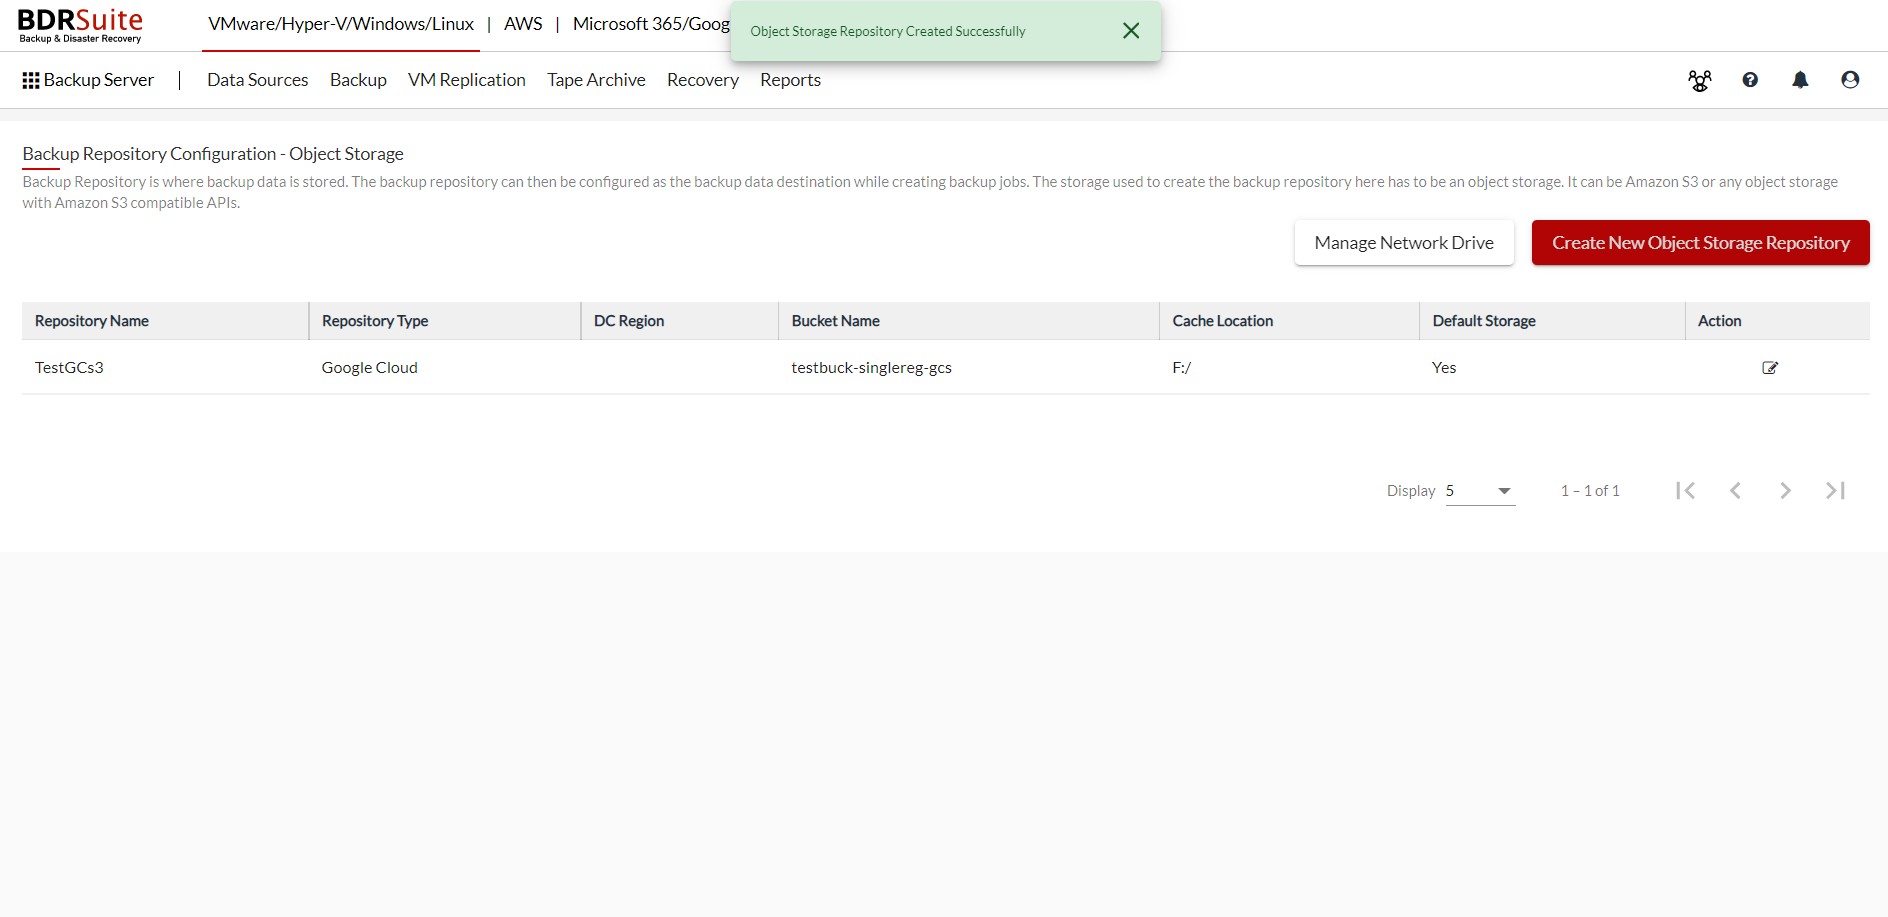
Task: Click the BDRSuite logo
Action: pyautogui.click(x=80, y=25)
